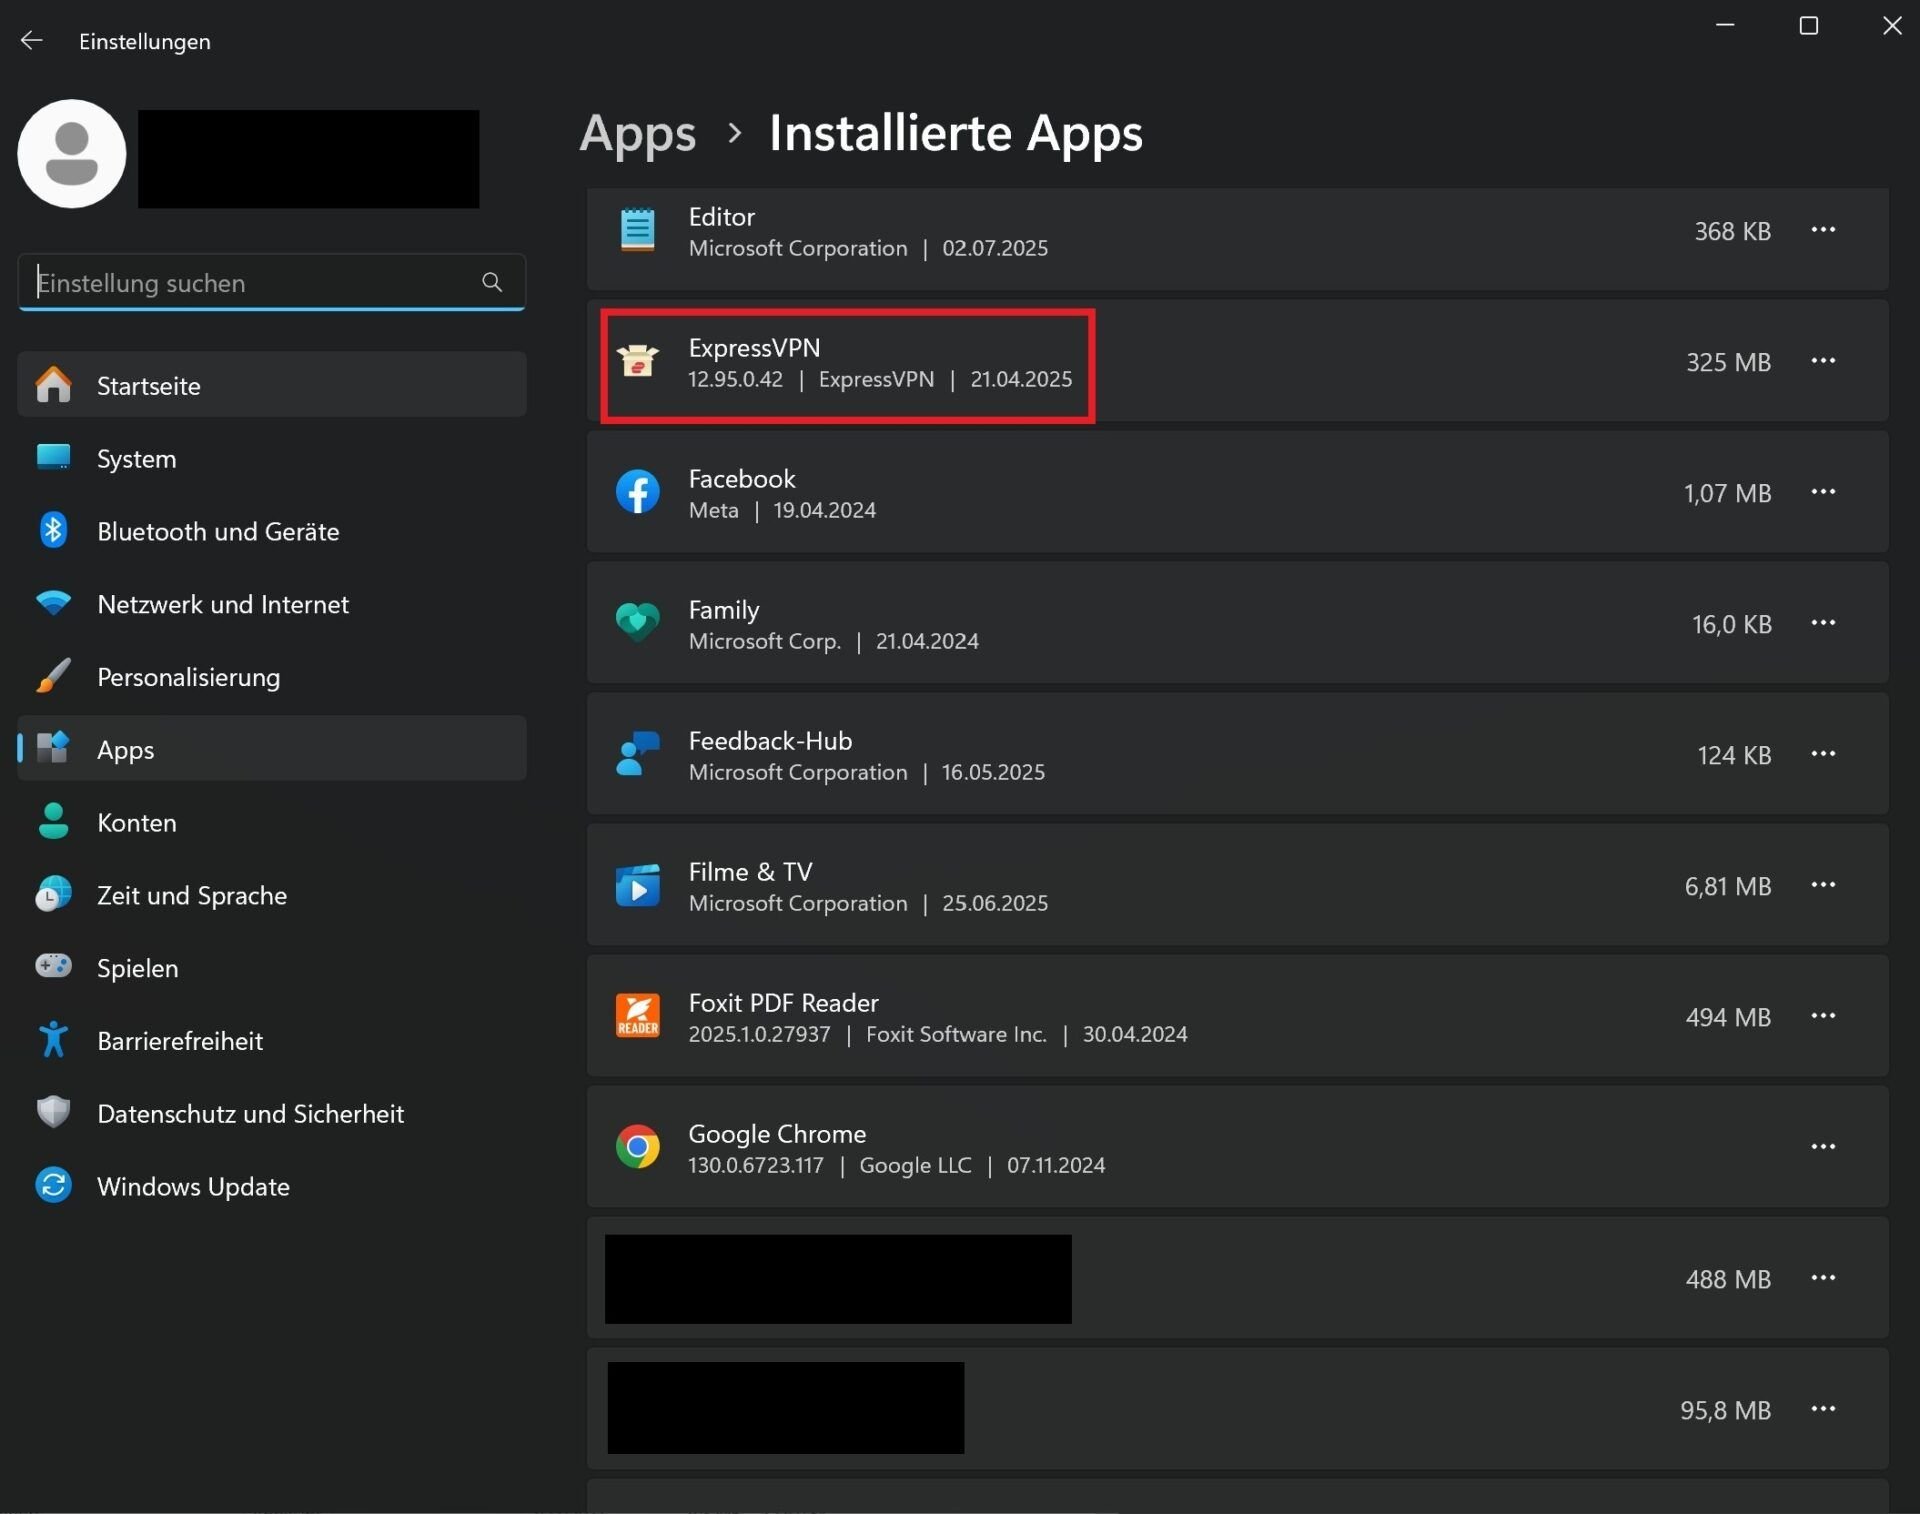Open Zeit und Sprache settings
Viewport: 1920px width, 1514px height.
click(272, 895)
